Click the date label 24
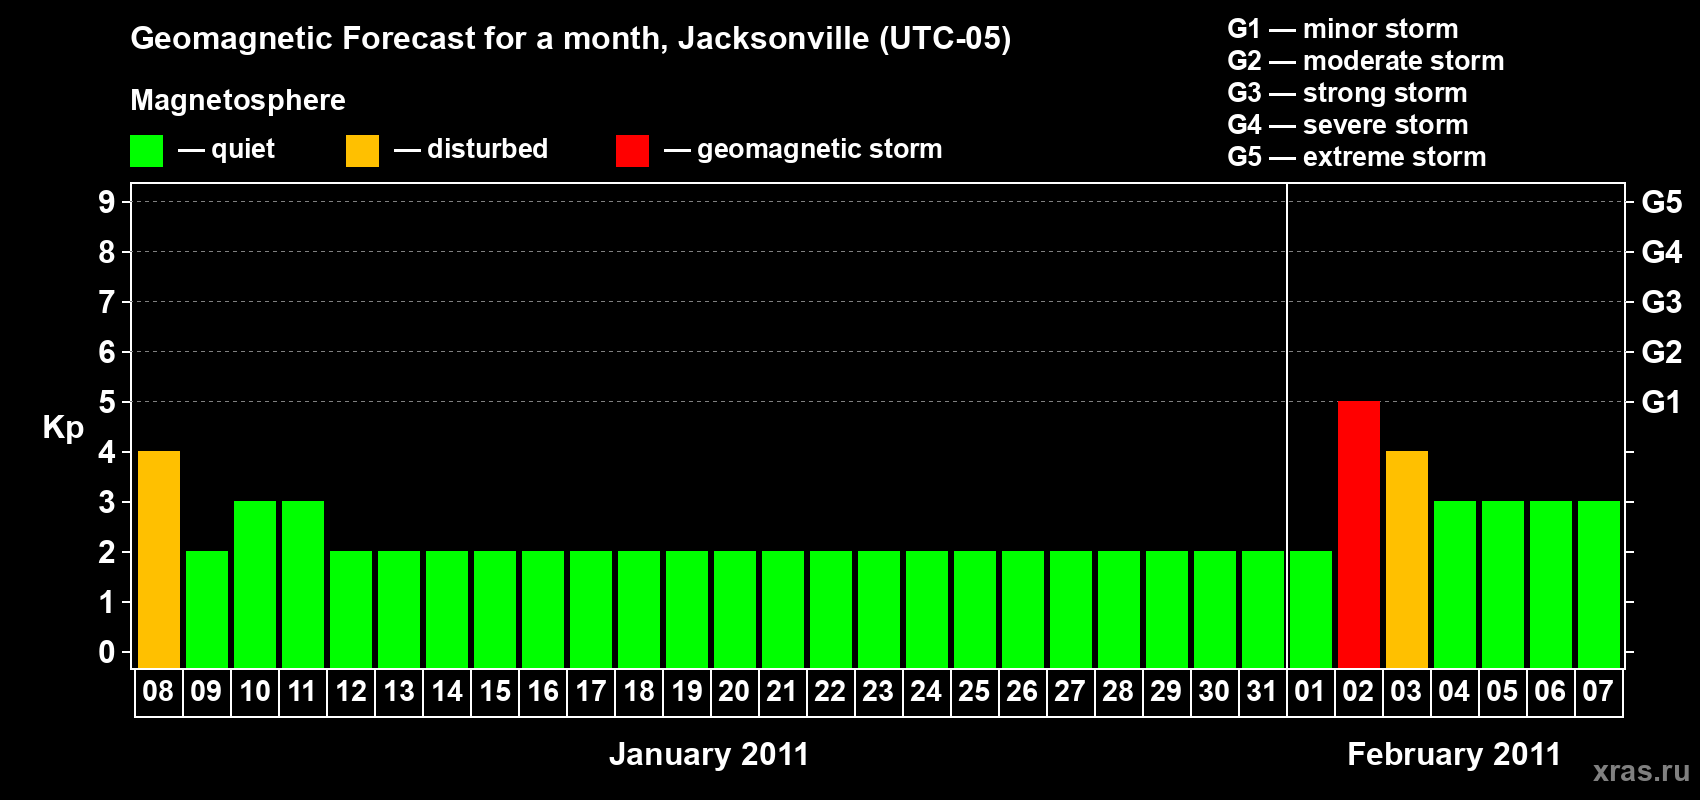1700x800 pixels. [926, 691]
